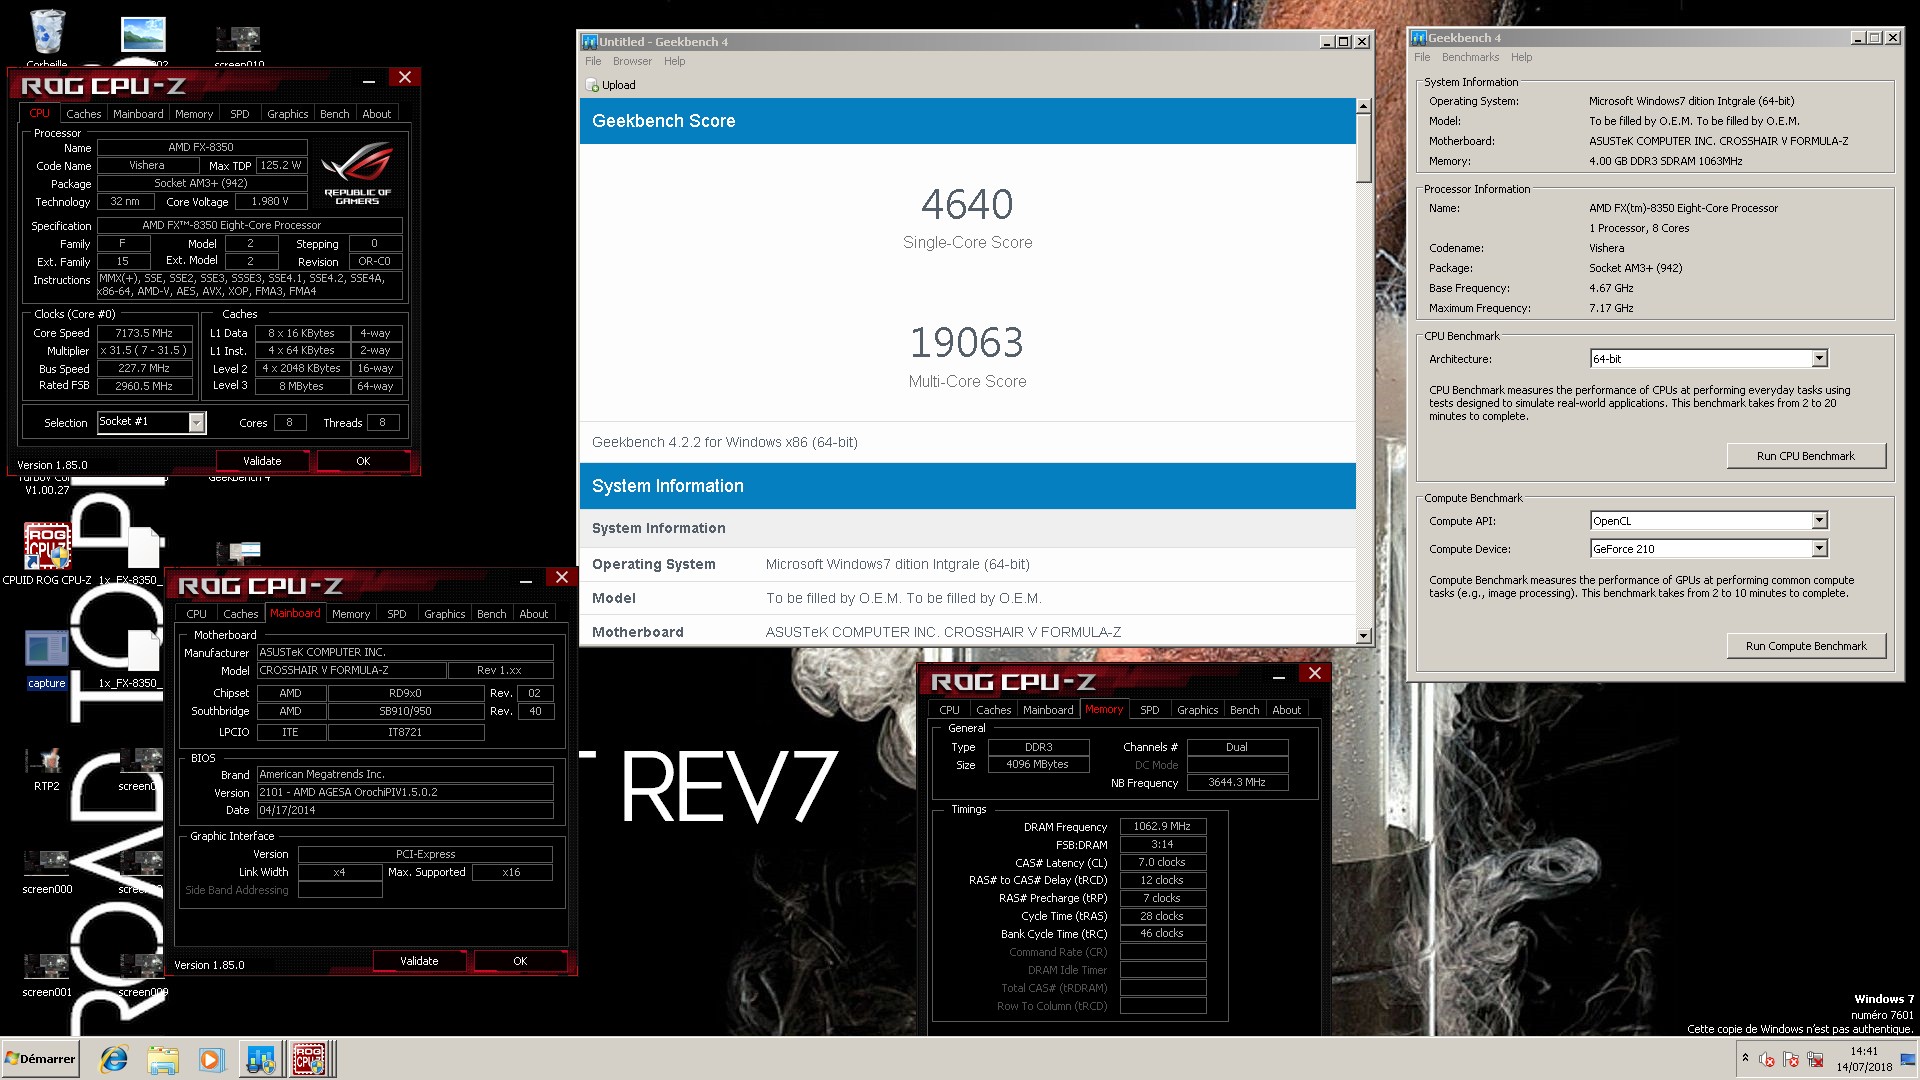Open Benchmarks menu in Geekbench 4 window
The image size is (1920, 1080).
(1470, 57)
